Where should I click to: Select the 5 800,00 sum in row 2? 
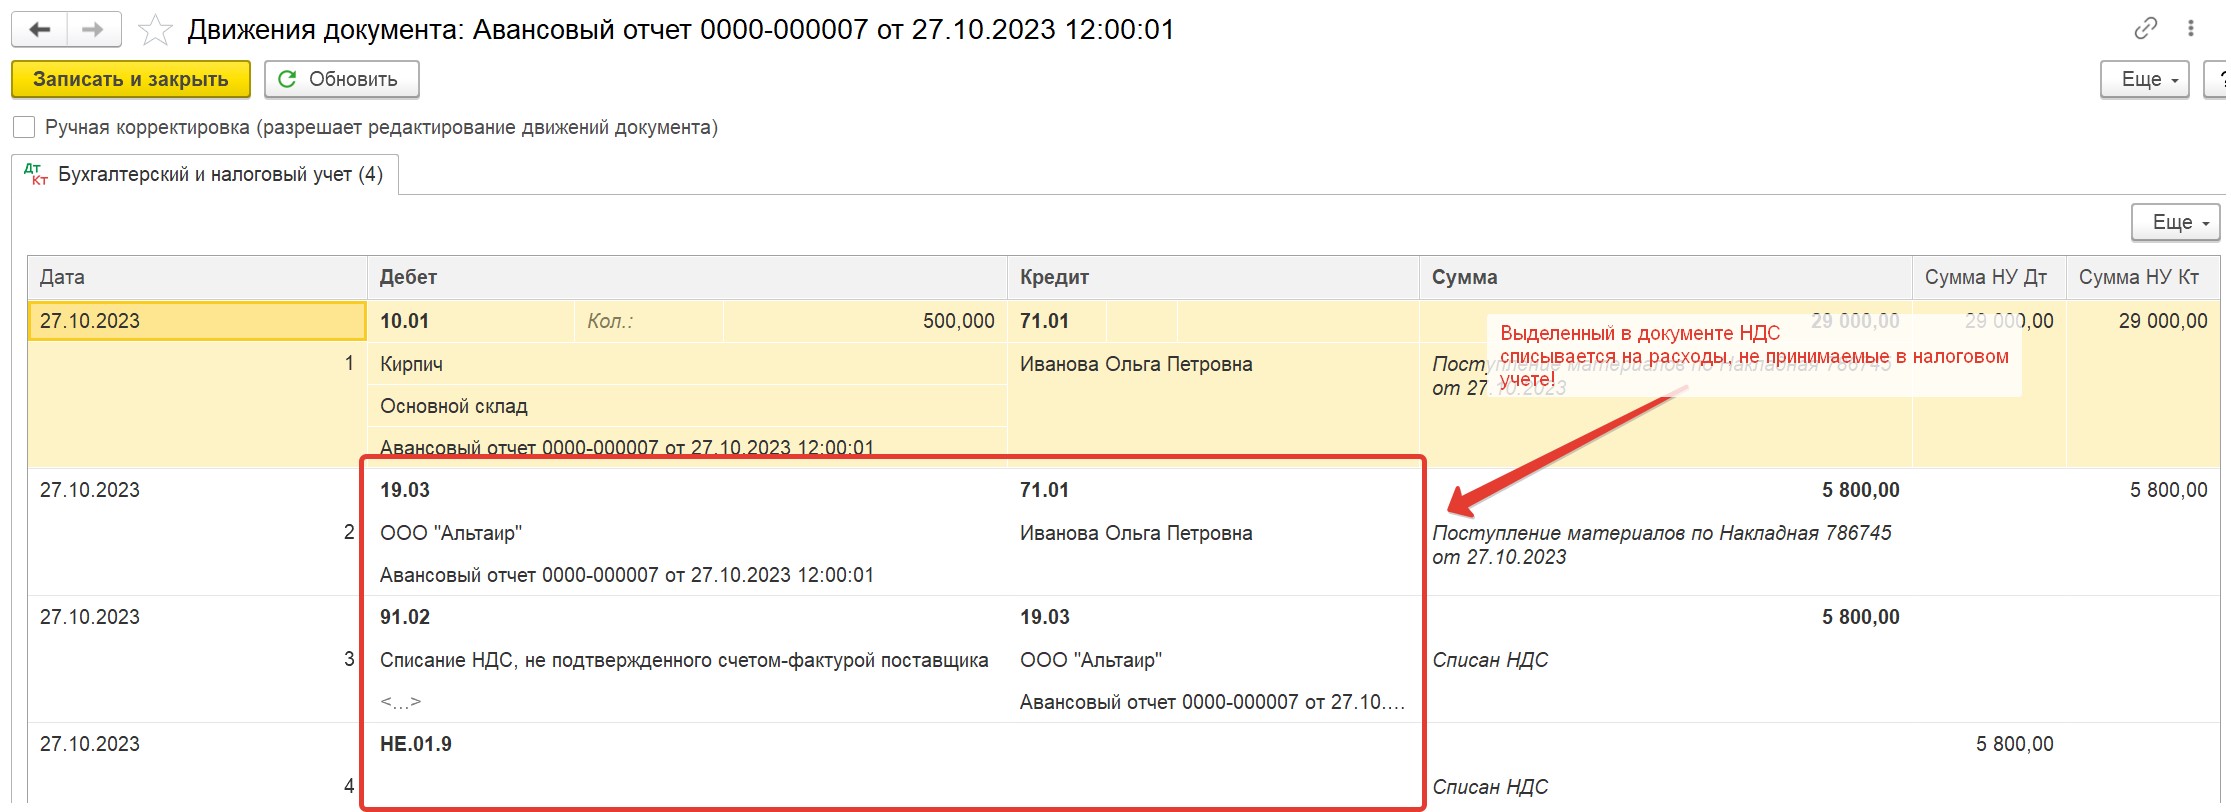click(1860, 490)
